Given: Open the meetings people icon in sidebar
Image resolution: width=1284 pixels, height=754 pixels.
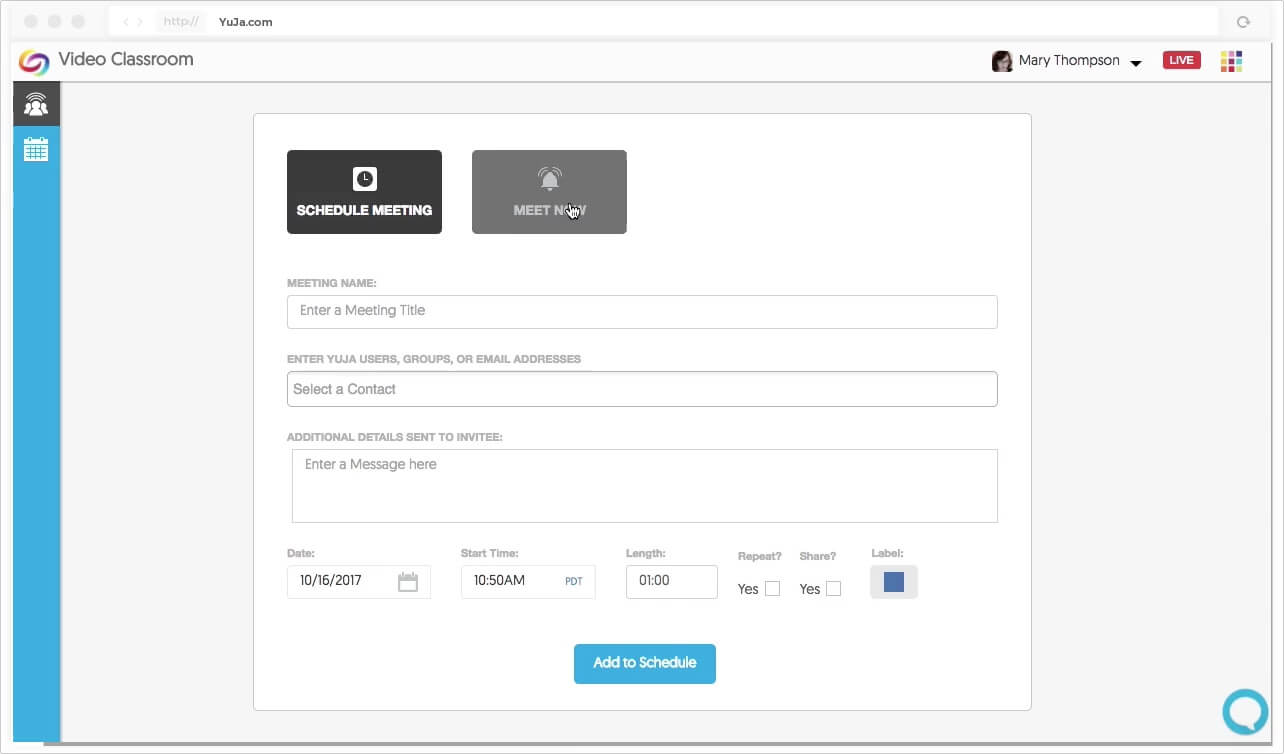Looking at the screenshot, I should click(36, 104).
